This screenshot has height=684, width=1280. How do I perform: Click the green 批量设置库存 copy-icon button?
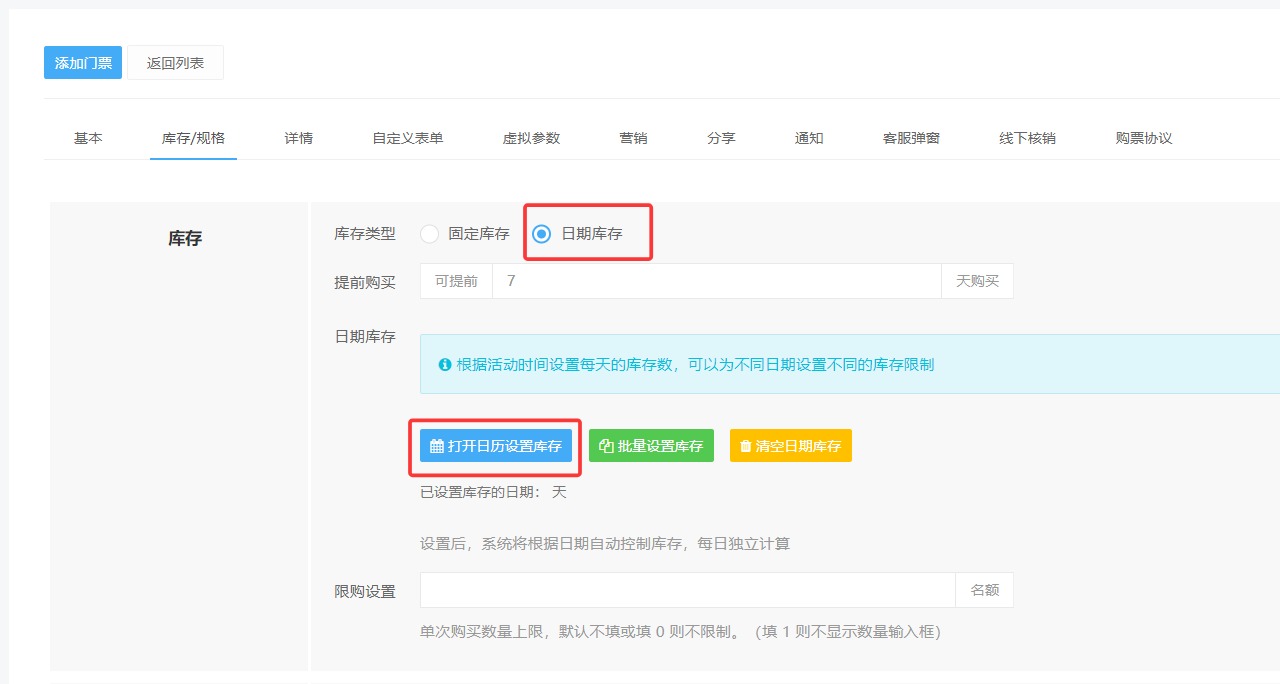pos(651,446)
